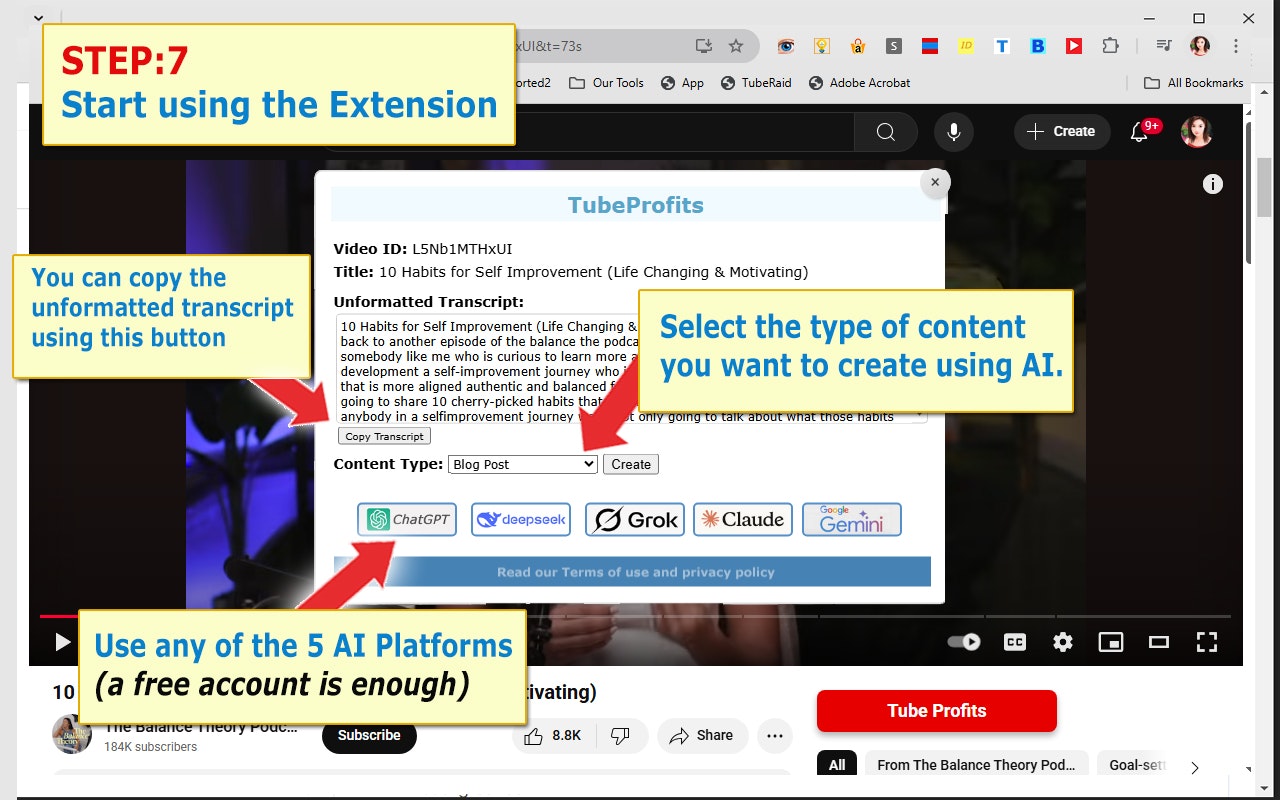1280x800 pixels.
Task: Toggle the autoplay switch
Action: click(x=964, y=642)
